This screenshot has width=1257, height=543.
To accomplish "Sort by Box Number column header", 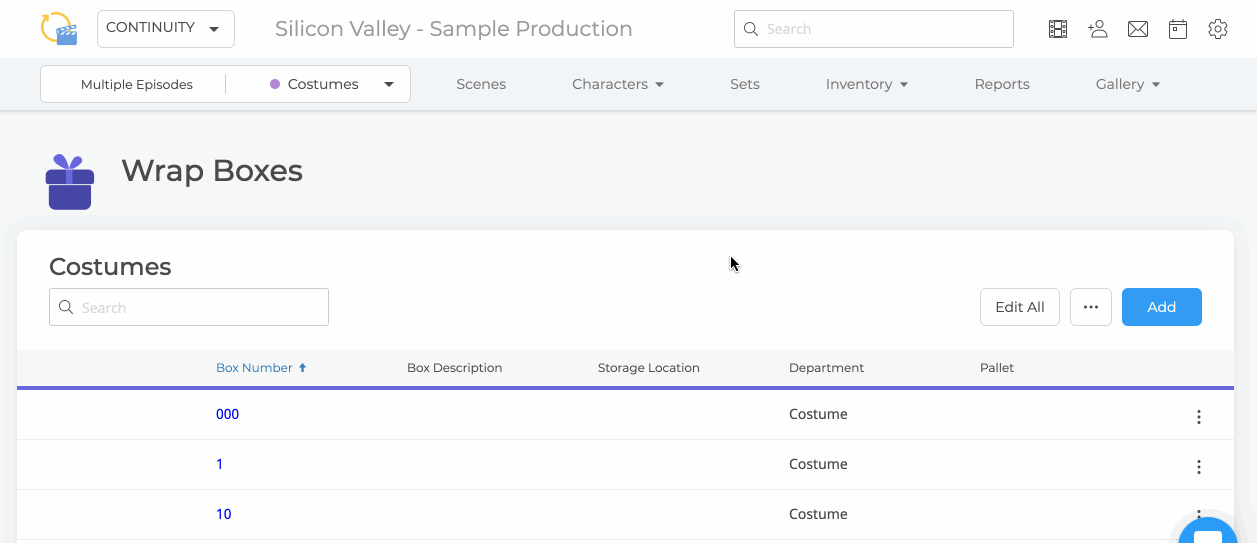I will 254,368.
